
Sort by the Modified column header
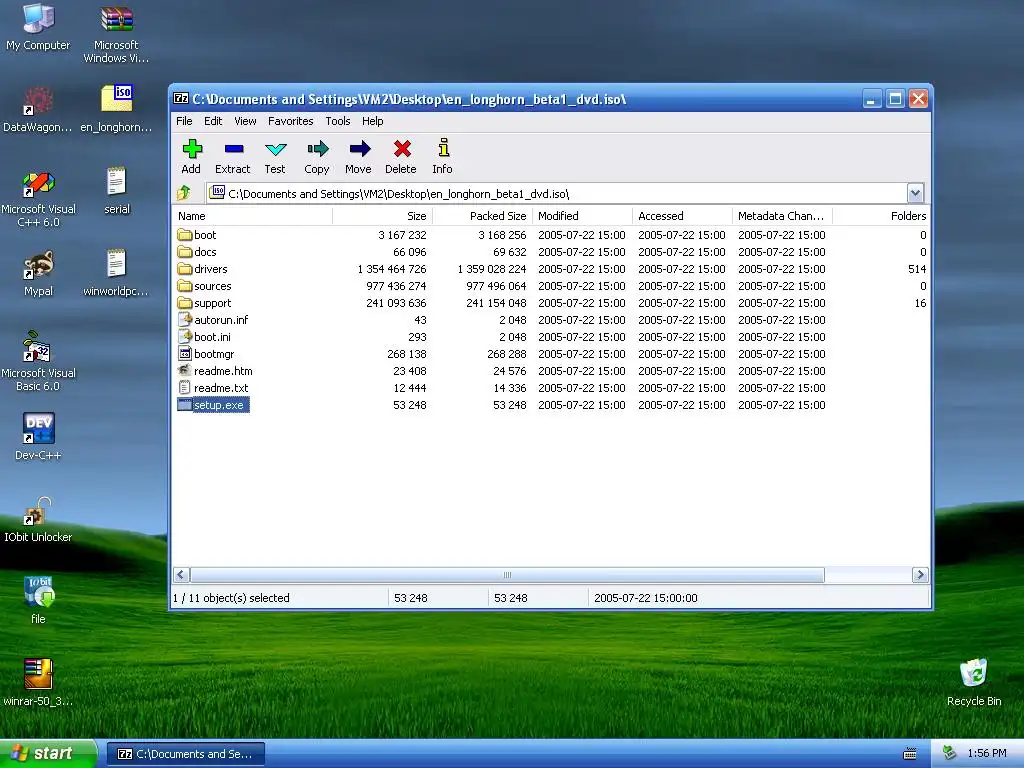tap(583, 216)
